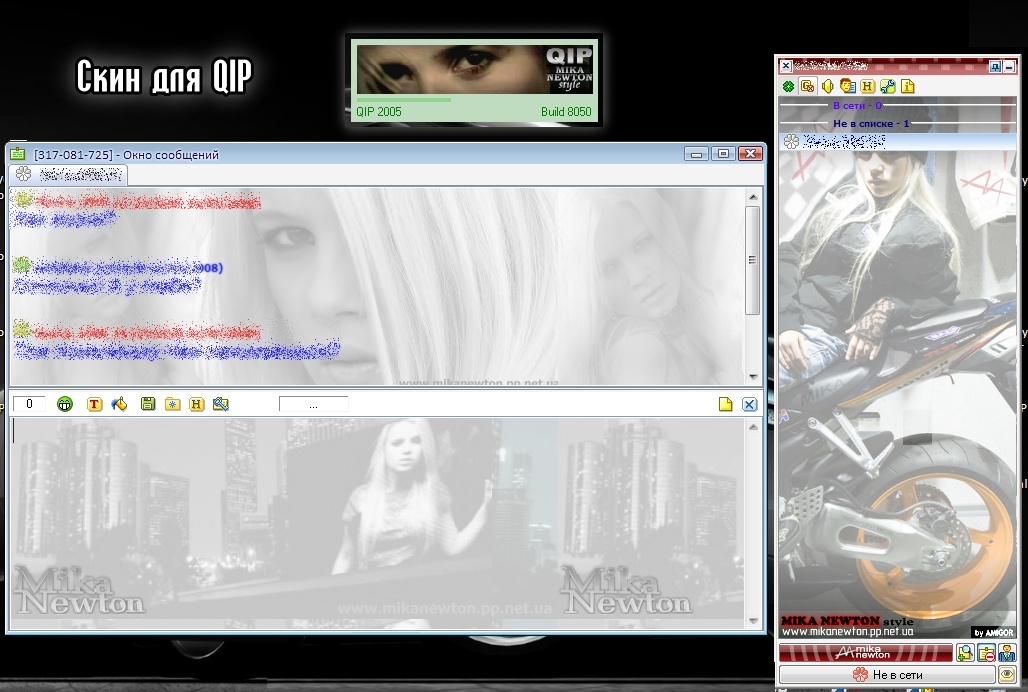Click the contact card with red minus icon
Screen dimensions: 1028x692
pyautogui.click(x=986, y=653)
